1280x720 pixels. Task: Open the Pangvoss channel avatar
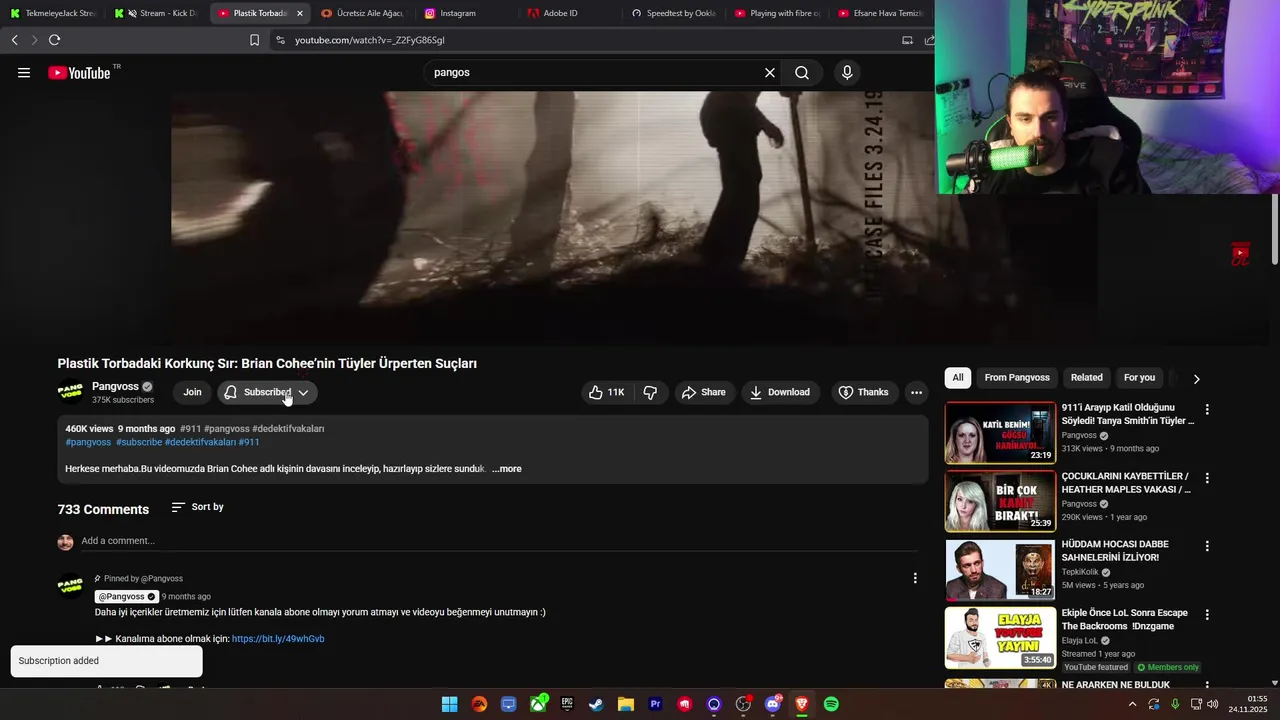pyautogui.click(x=70, y=392)
